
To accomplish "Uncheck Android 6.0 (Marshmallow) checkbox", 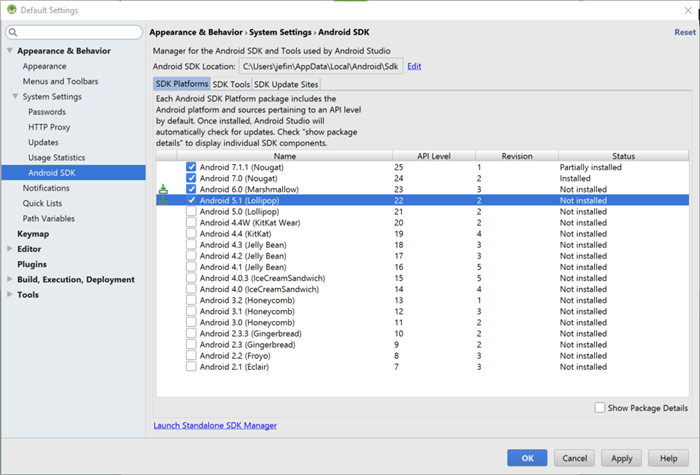I will (191, 189).
